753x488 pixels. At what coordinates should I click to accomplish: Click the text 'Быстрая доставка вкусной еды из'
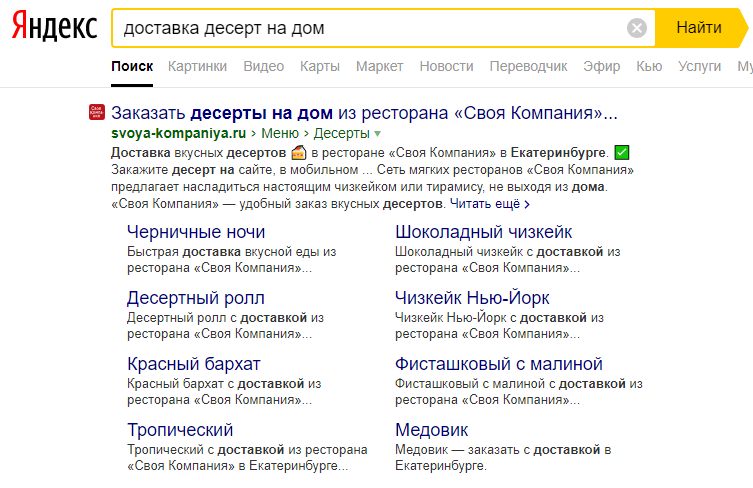231,252
